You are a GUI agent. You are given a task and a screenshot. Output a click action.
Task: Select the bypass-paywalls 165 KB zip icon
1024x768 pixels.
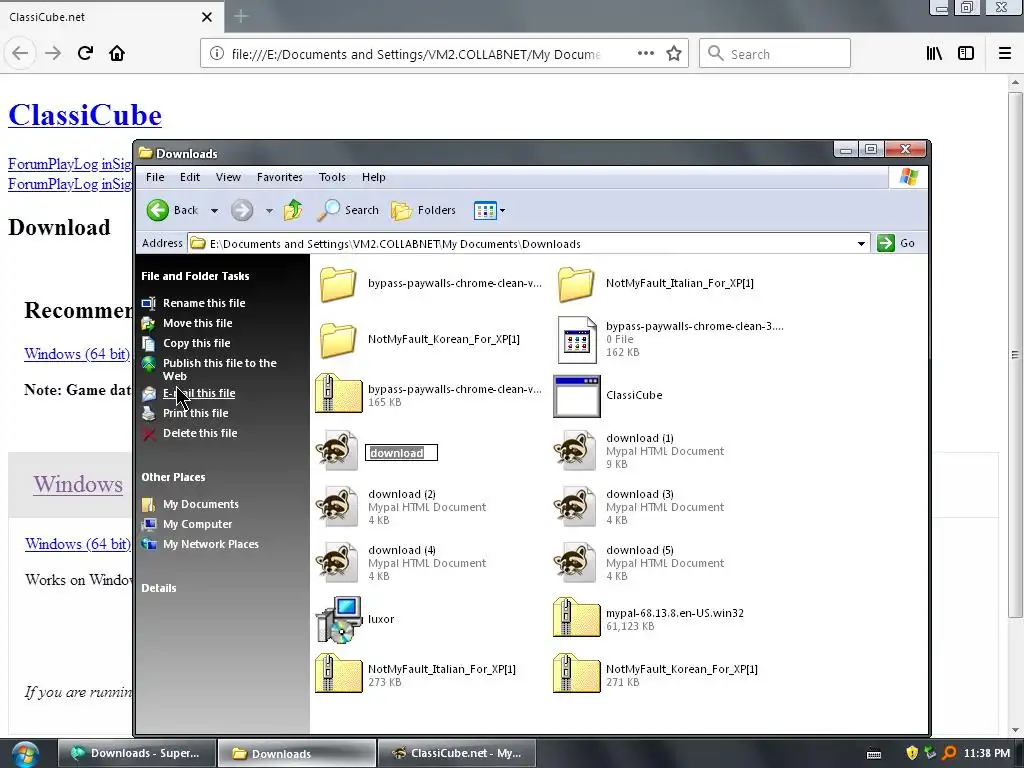[x=338, y=394]
